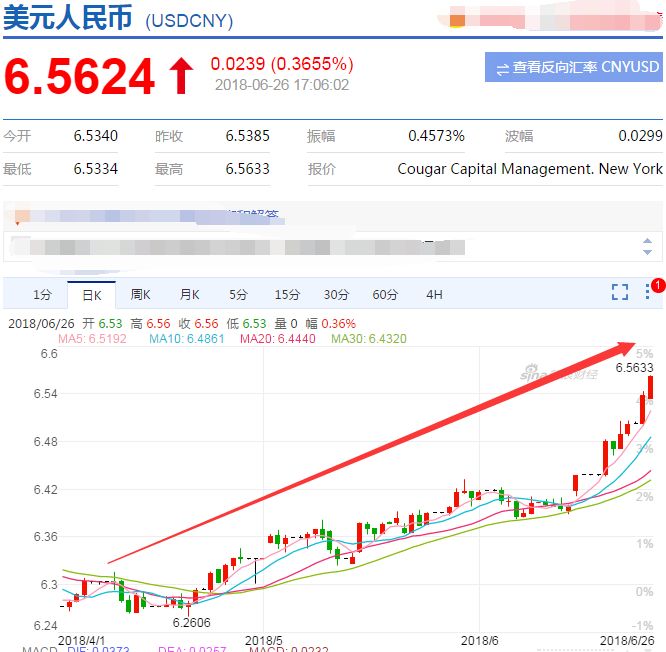Click the MA20: 6.4440 indicator label
The image size is (666, 652).
277,339
